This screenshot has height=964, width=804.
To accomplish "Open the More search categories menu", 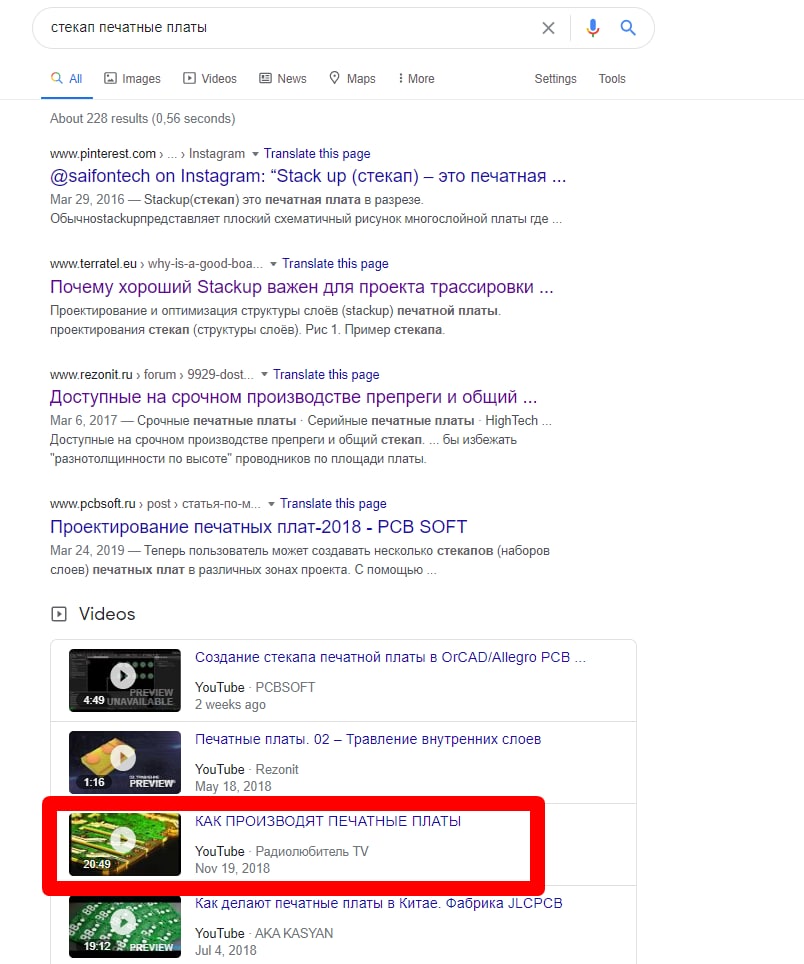I will [416, 79].
